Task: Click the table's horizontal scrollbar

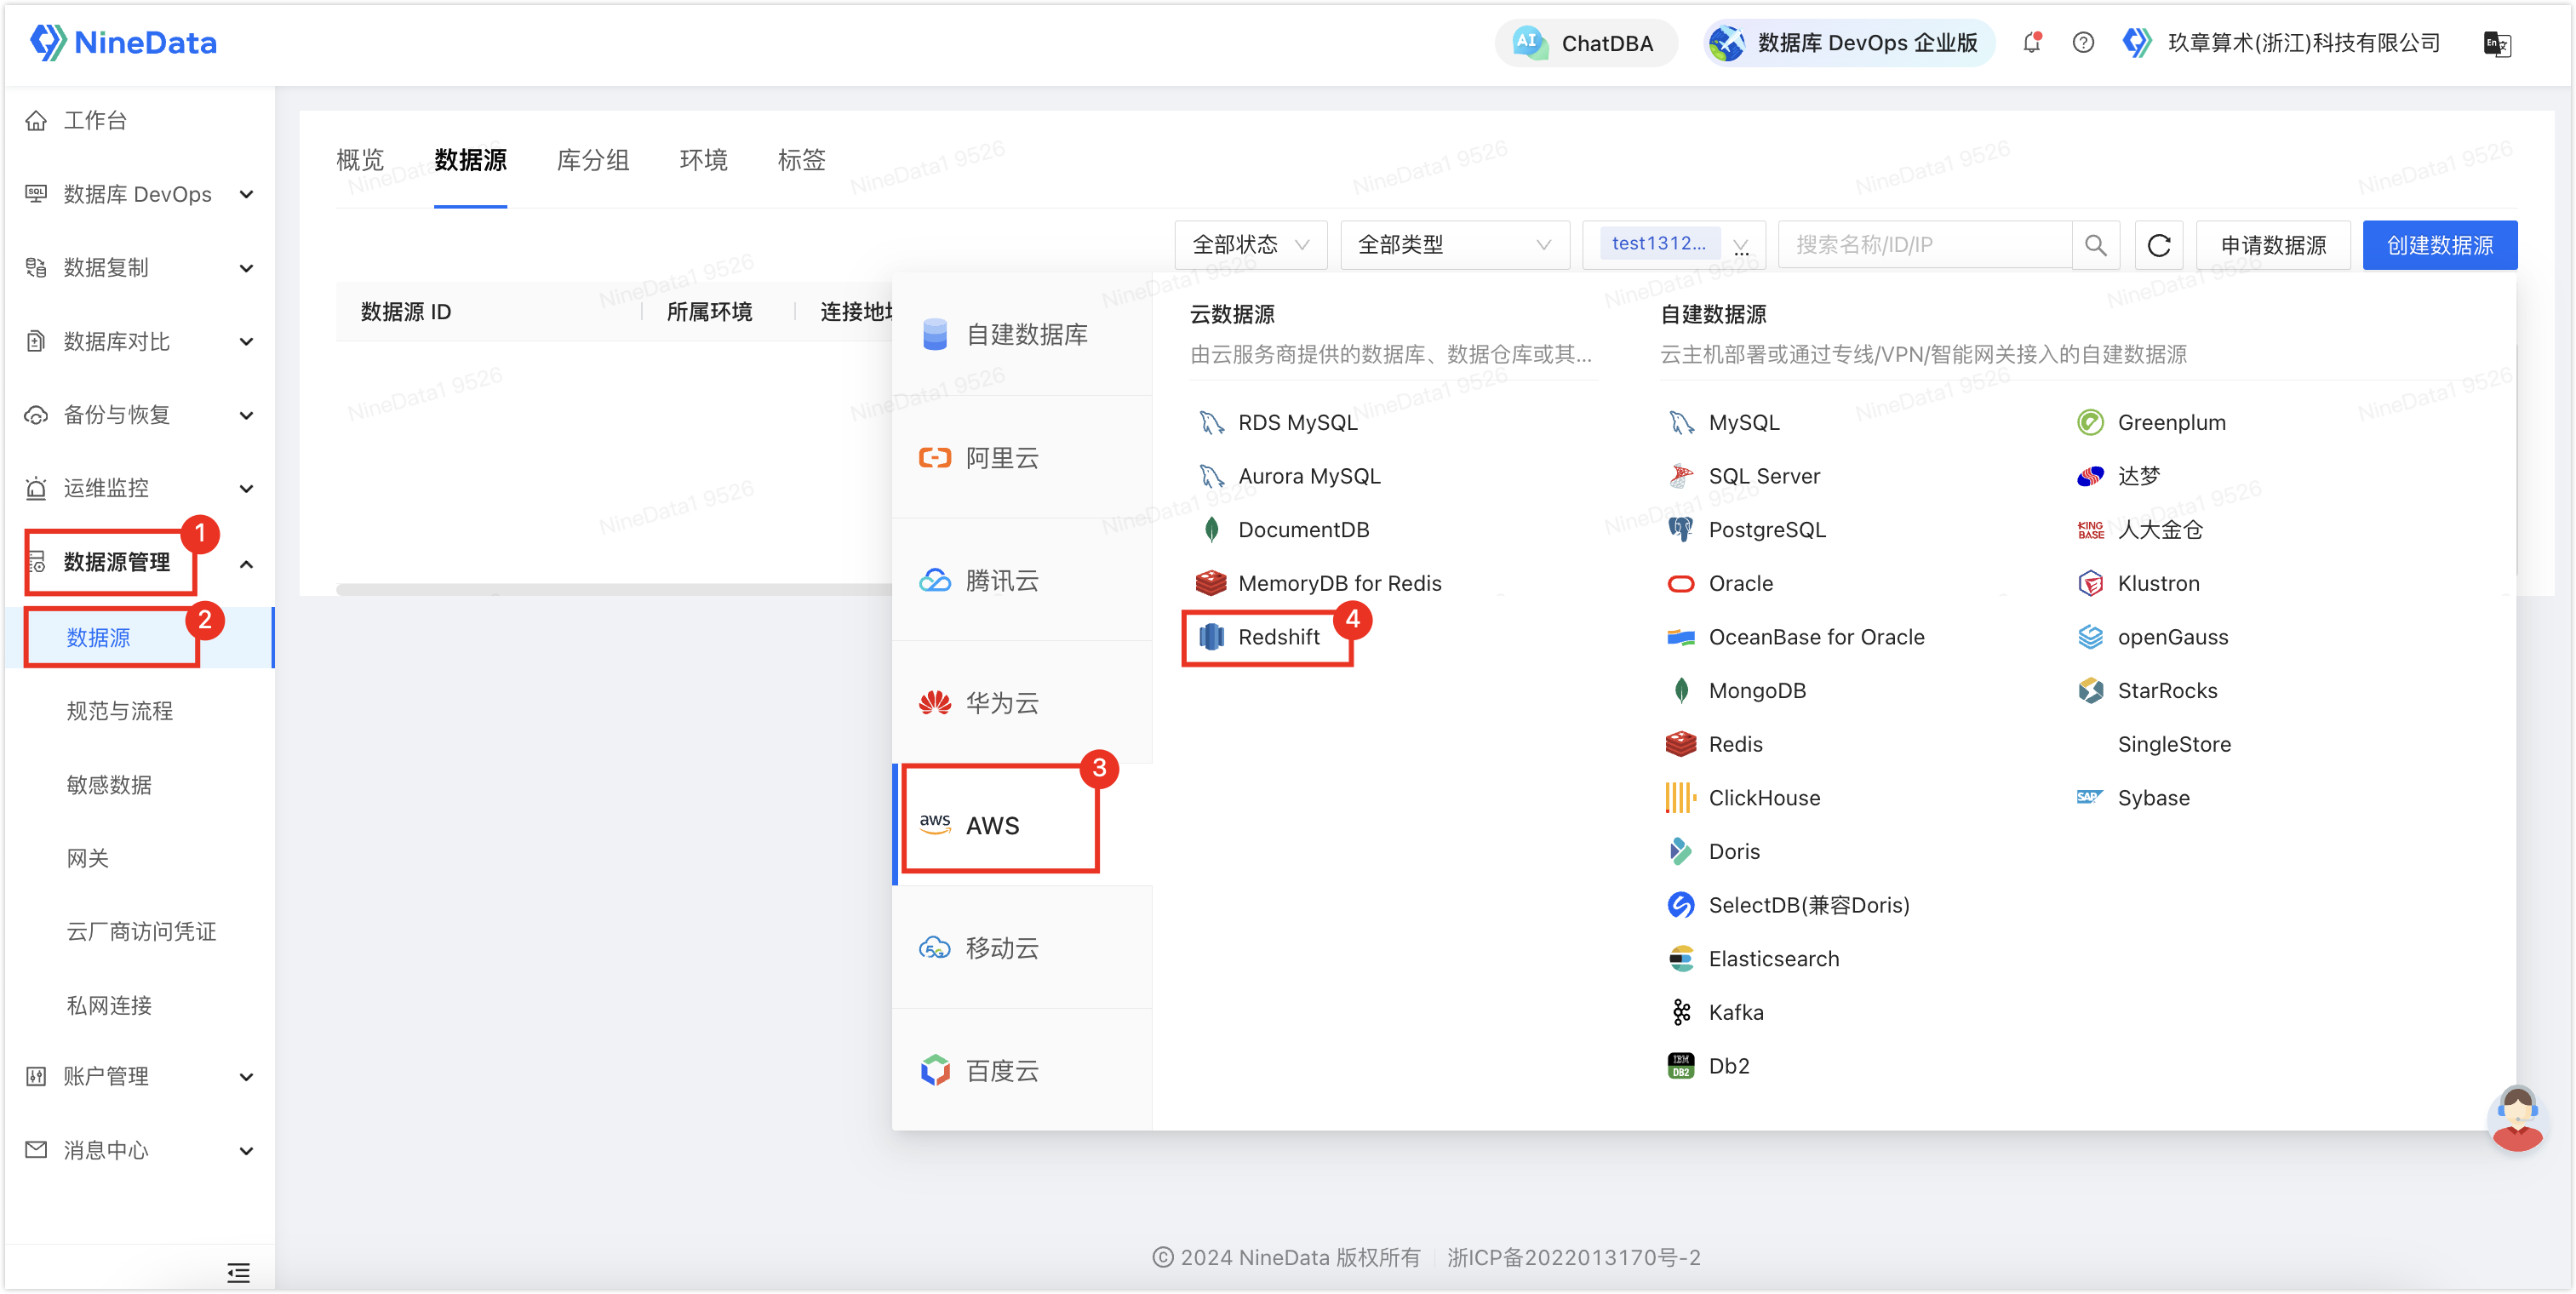Action: [614, 590]
